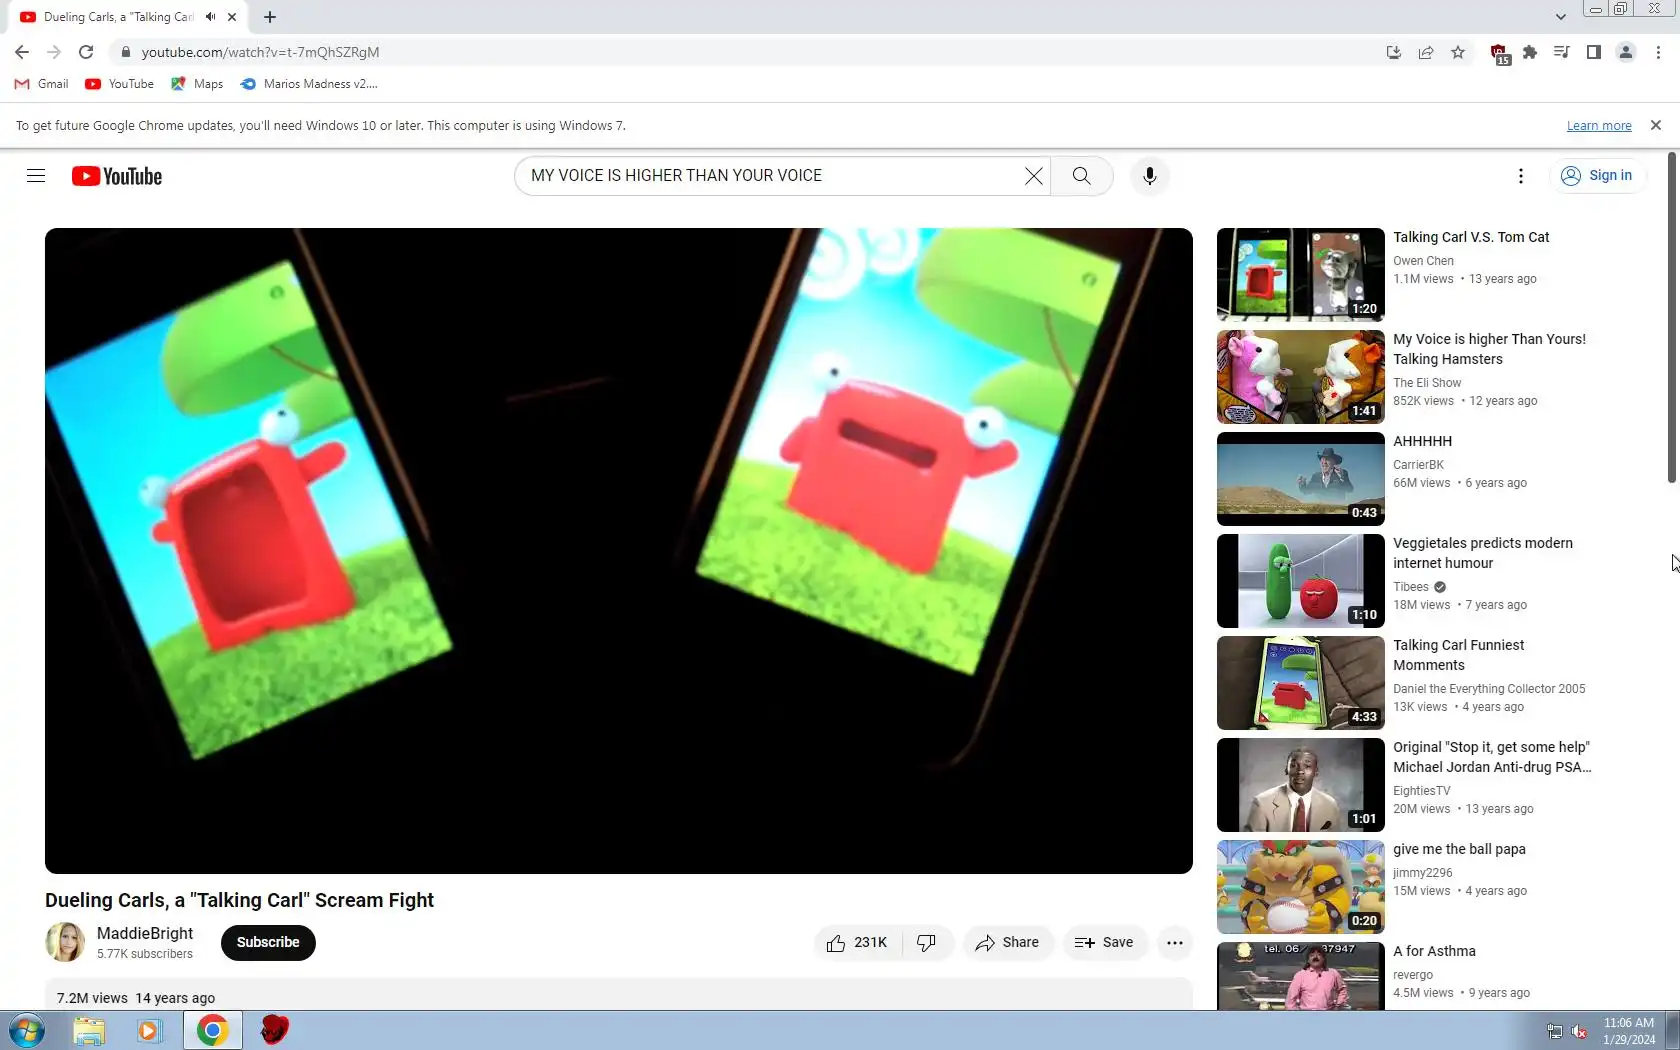Sign in to YouTube

(1597, 176)
